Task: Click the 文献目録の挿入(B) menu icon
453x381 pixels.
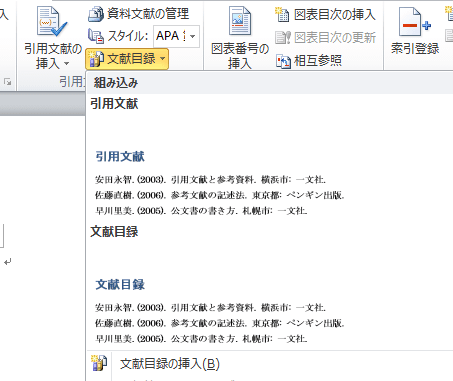Action: tap(99, 363)
